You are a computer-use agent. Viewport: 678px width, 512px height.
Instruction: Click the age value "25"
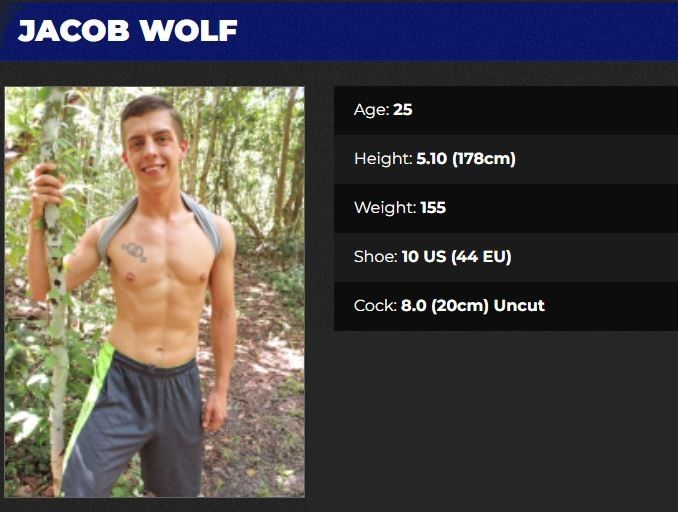403,110
